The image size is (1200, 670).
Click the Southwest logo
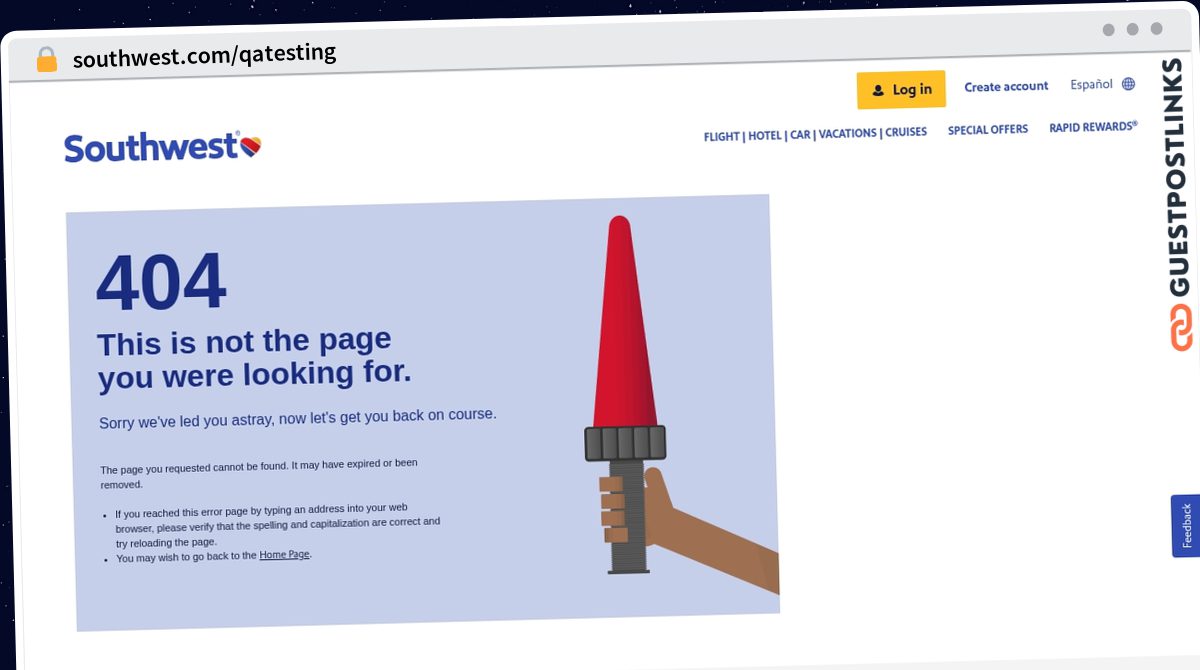(163, 147)
